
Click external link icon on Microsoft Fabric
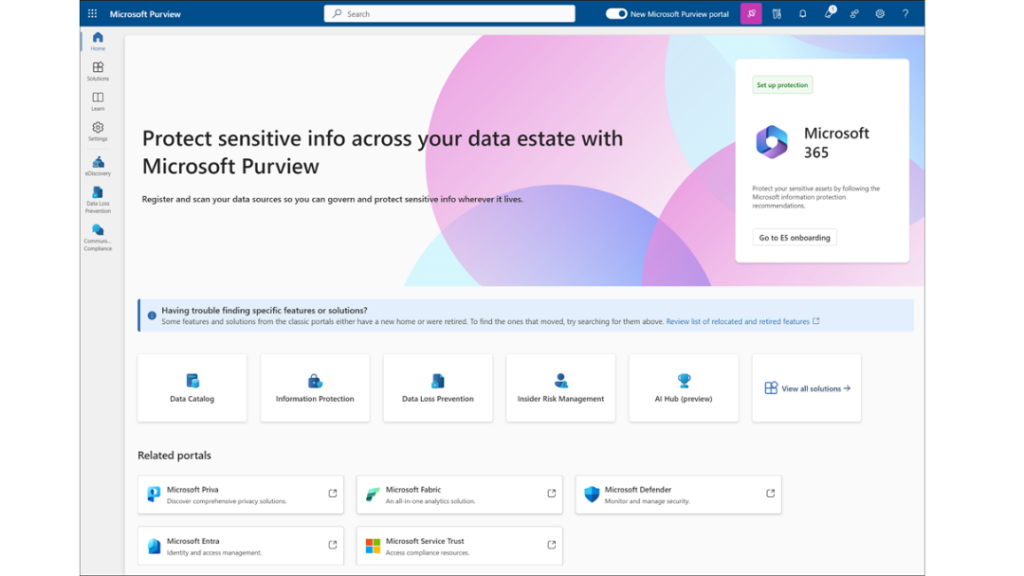pyautogui.click(x=551, y=493)
